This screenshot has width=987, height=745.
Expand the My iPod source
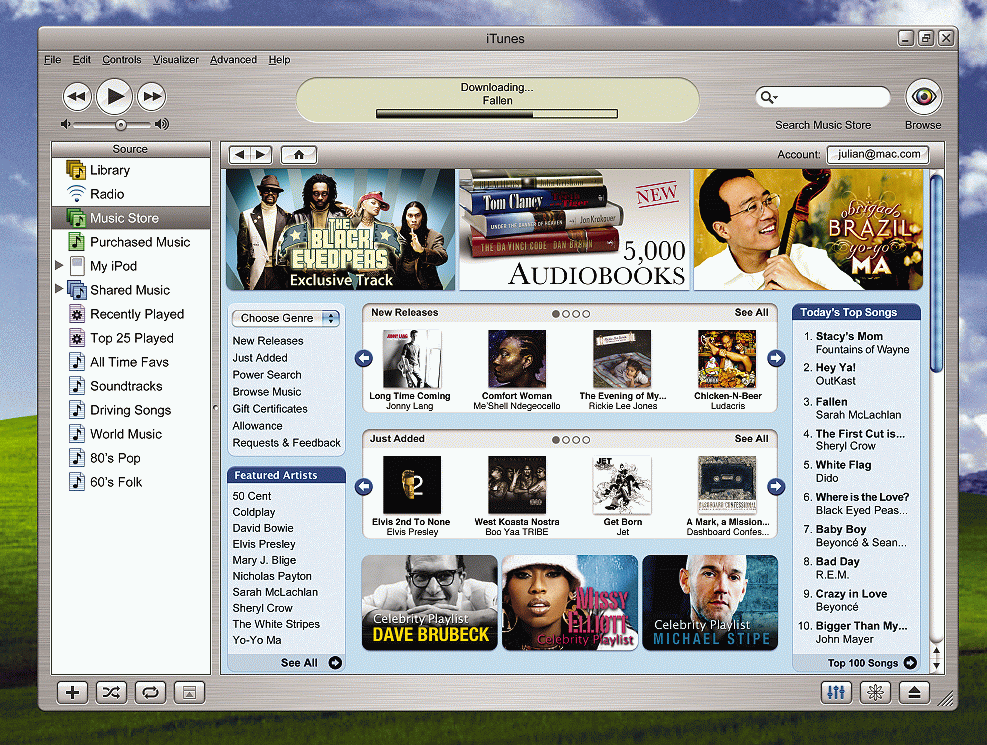[59, 266]
